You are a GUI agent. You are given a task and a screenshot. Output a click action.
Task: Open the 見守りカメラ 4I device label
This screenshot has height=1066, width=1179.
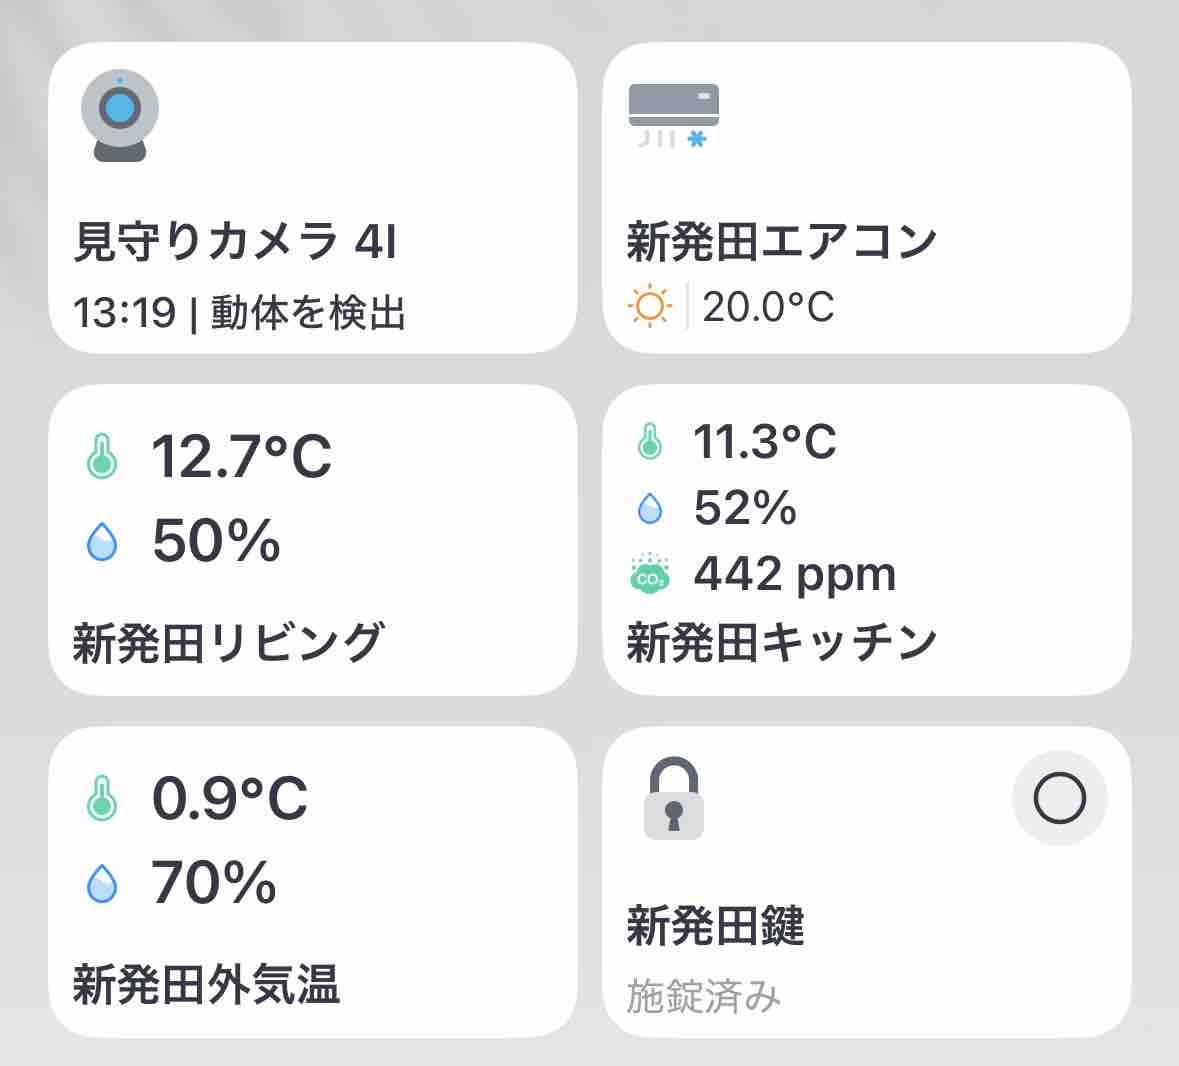pos(236,243)
